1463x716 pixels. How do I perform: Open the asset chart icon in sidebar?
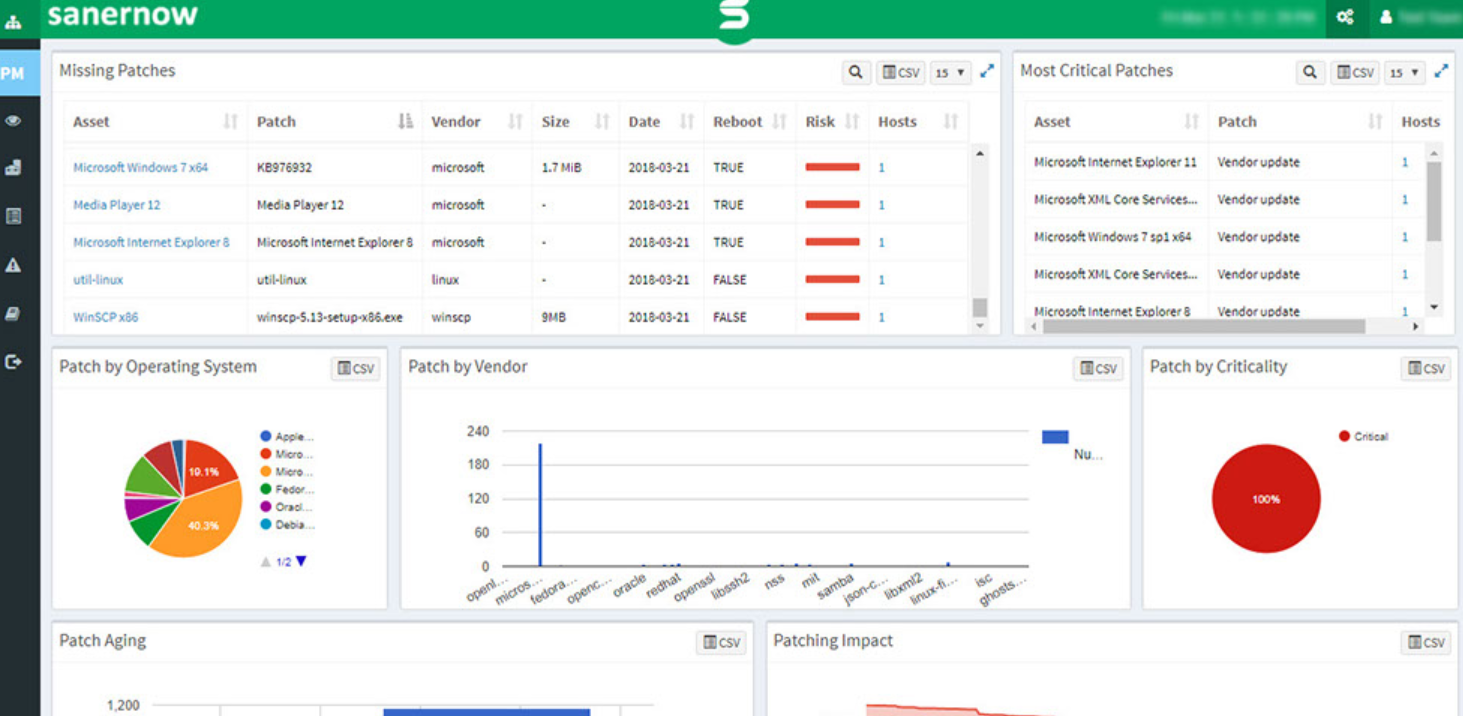coord(13,168)
